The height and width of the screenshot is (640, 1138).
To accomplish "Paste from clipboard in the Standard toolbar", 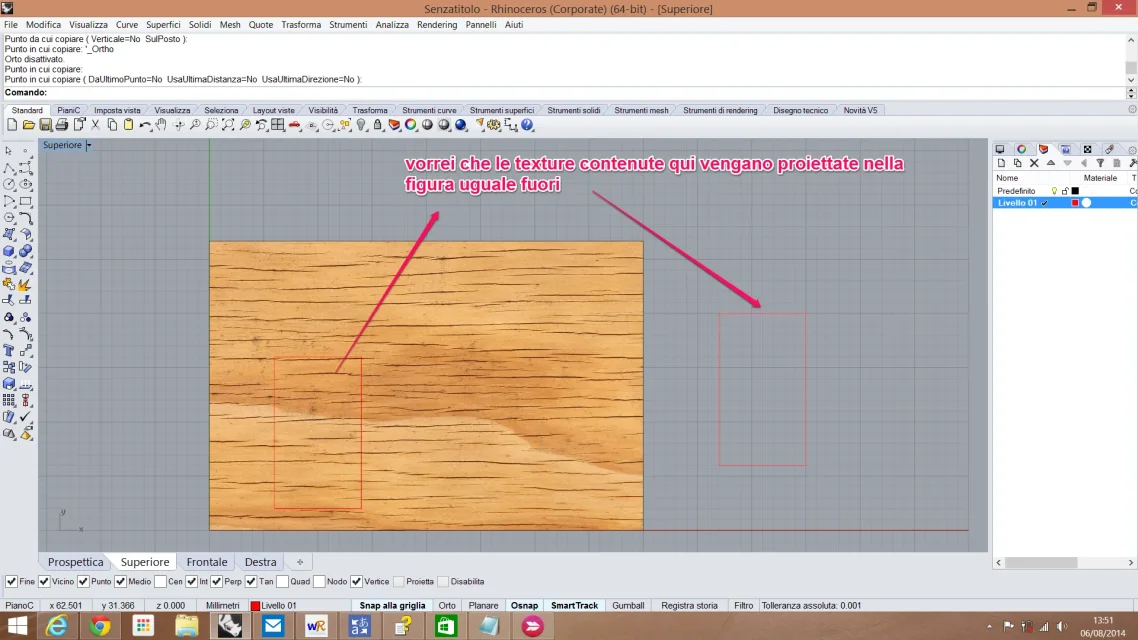I will pyautogui.click(x=128, y=125).
